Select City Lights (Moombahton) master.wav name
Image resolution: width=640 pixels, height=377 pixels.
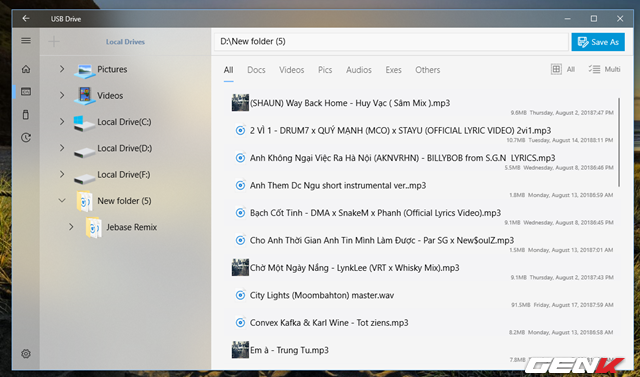coord(322,295)
